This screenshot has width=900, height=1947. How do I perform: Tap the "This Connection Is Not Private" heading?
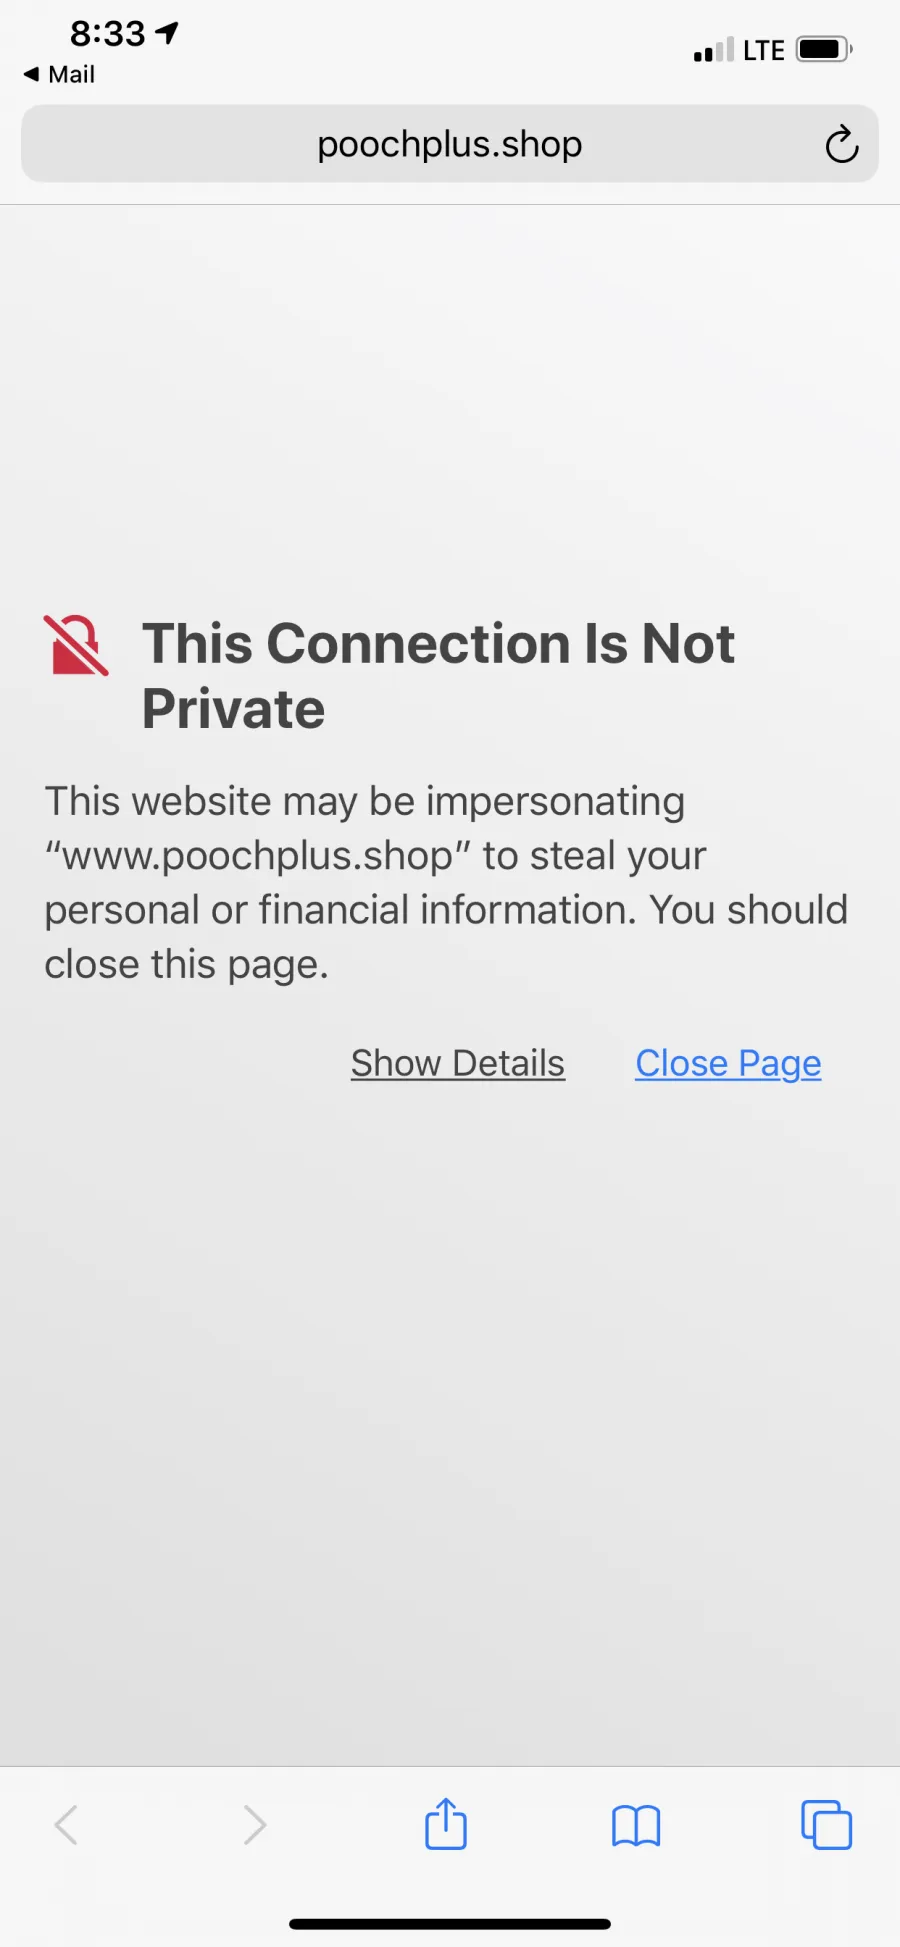(x=438, y=676)
